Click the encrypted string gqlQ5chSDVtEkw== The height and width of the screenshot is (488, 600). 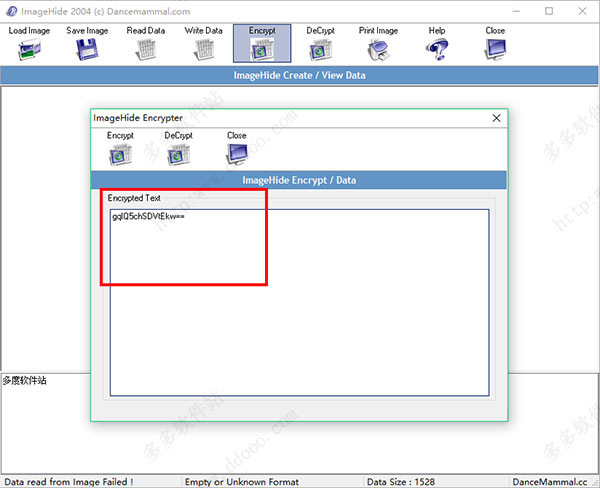click(148, 217)
